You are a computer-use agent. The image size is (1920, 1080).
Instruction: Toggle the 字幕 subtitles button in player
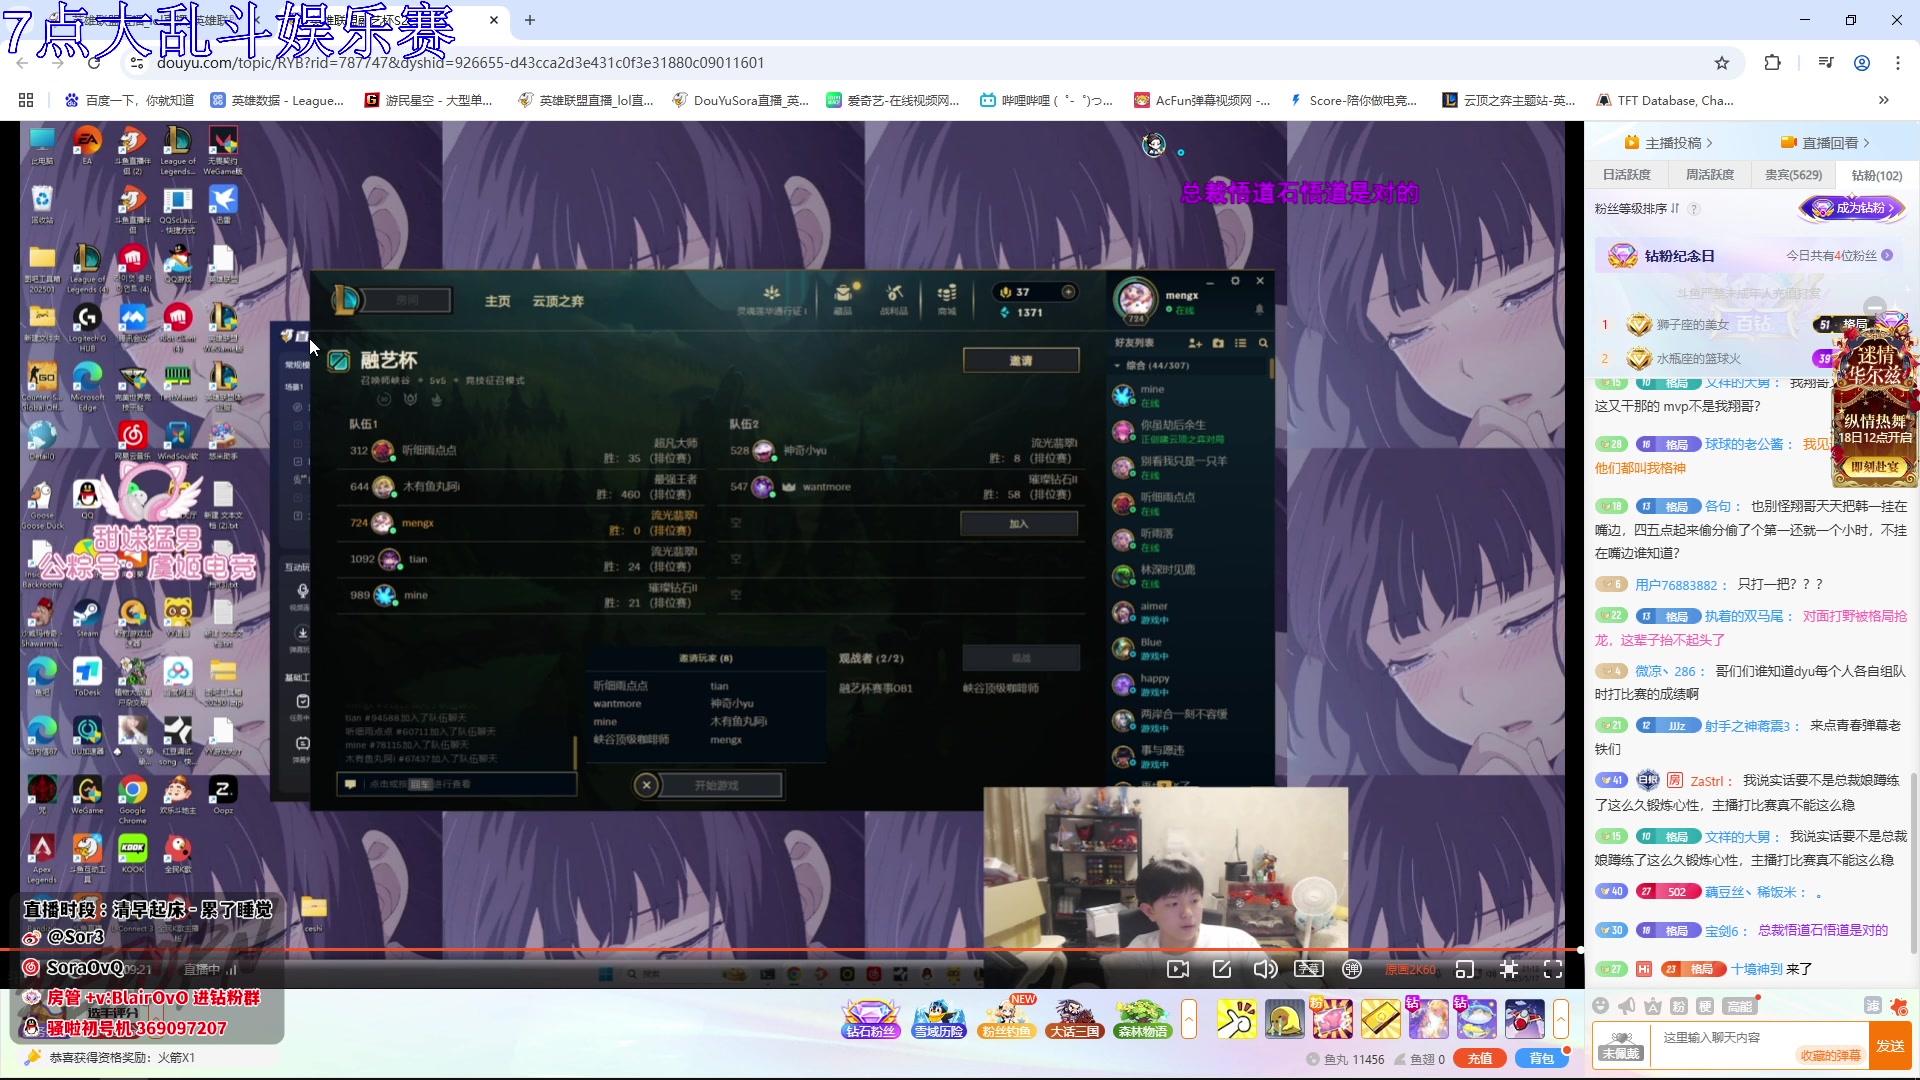tap(1309, 969)
